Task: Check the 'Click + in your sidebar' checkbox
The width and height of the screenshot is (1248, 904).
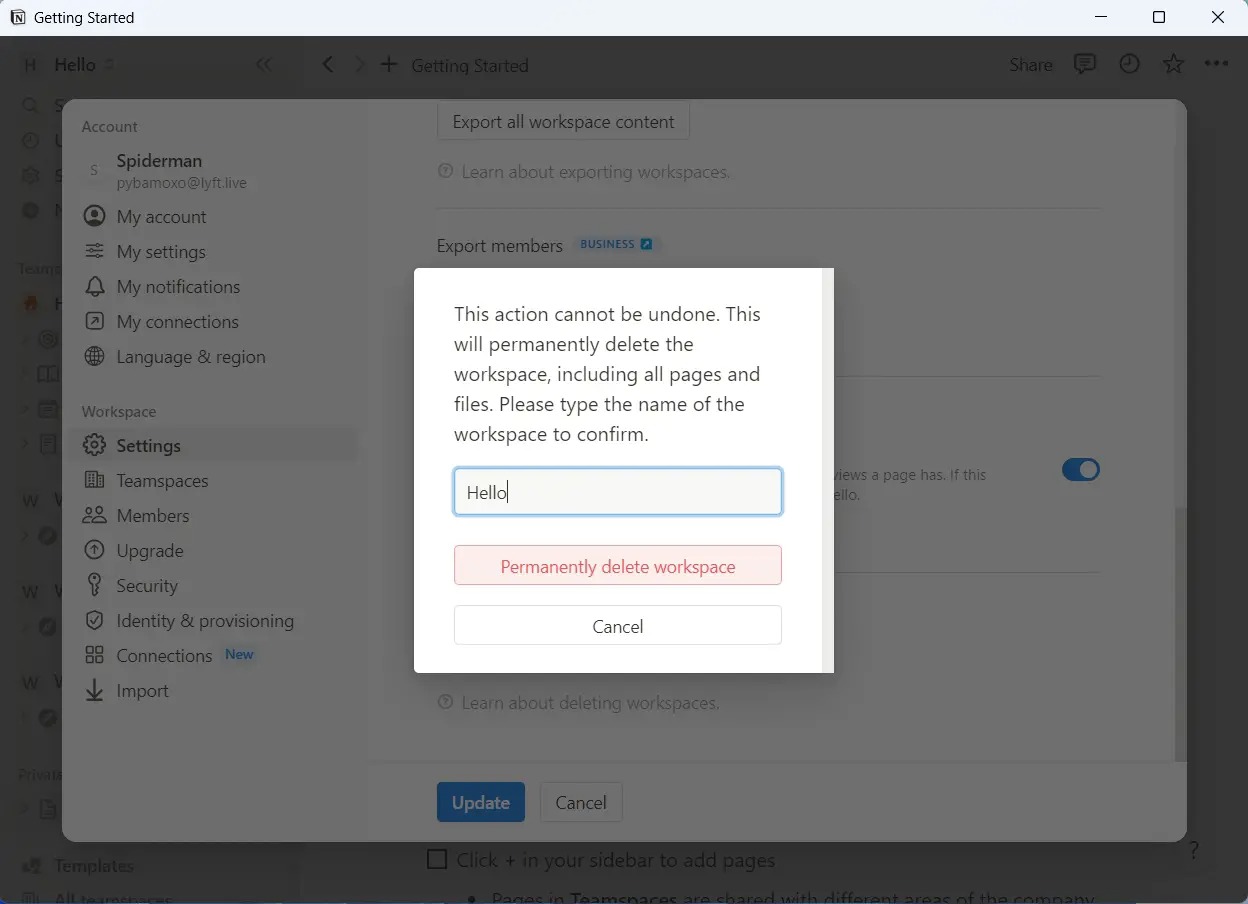Action: pos(437,860)
